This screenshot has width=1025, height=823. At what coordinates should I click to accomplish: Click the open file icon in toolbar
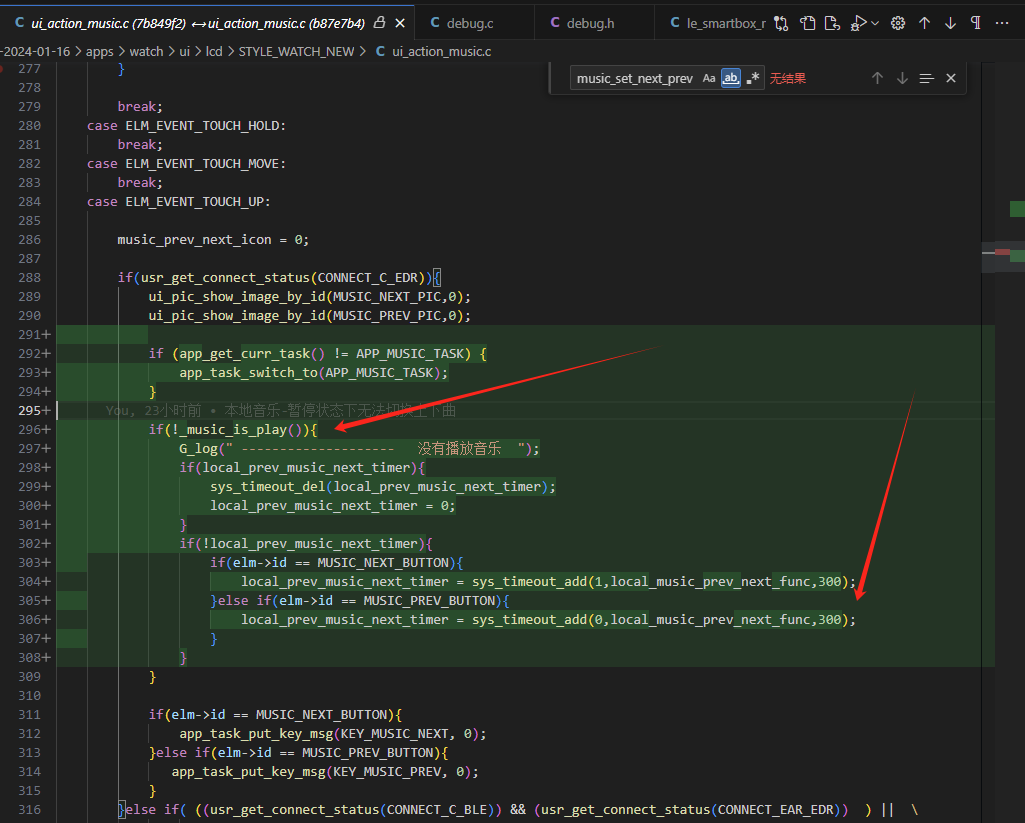coord(808,24)
